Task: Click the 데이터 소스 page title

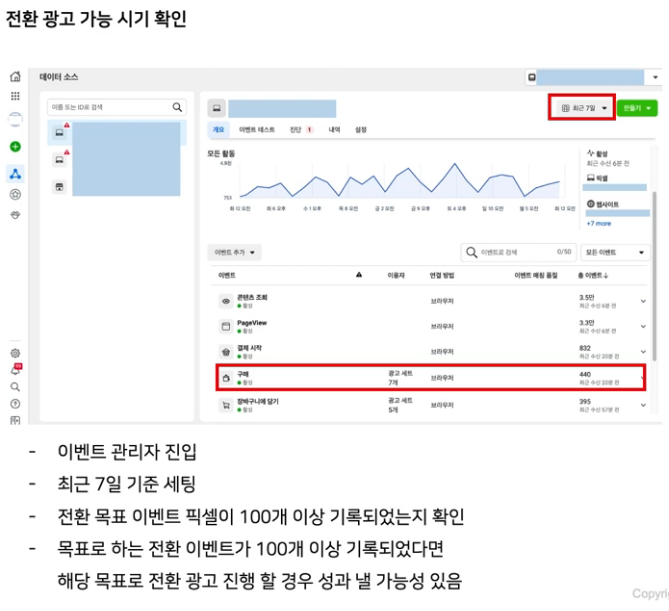Action: (x=59, y=77)
